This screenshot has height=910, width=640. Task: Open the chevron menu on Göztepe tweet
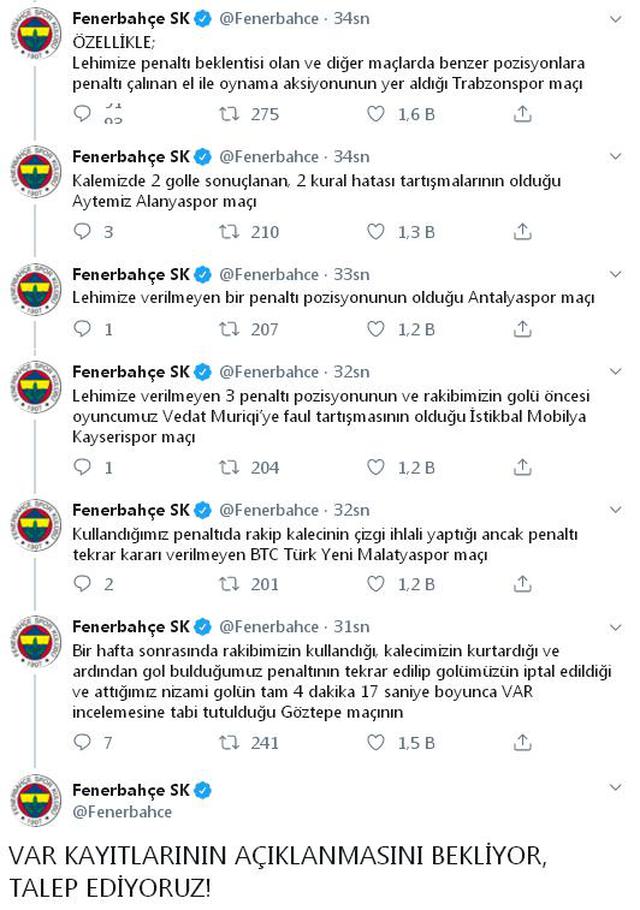616,627
